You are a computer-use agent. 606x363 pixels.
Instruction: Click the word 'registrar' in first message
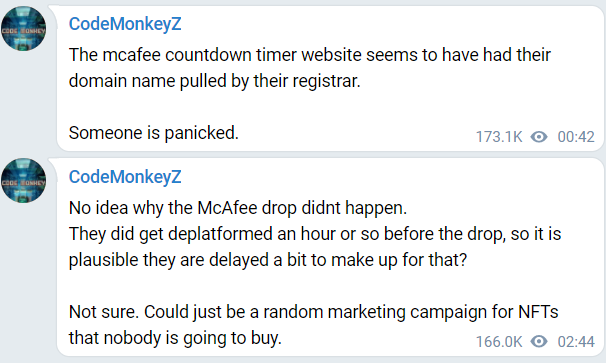pyautogui.click(x=326, y=81)
